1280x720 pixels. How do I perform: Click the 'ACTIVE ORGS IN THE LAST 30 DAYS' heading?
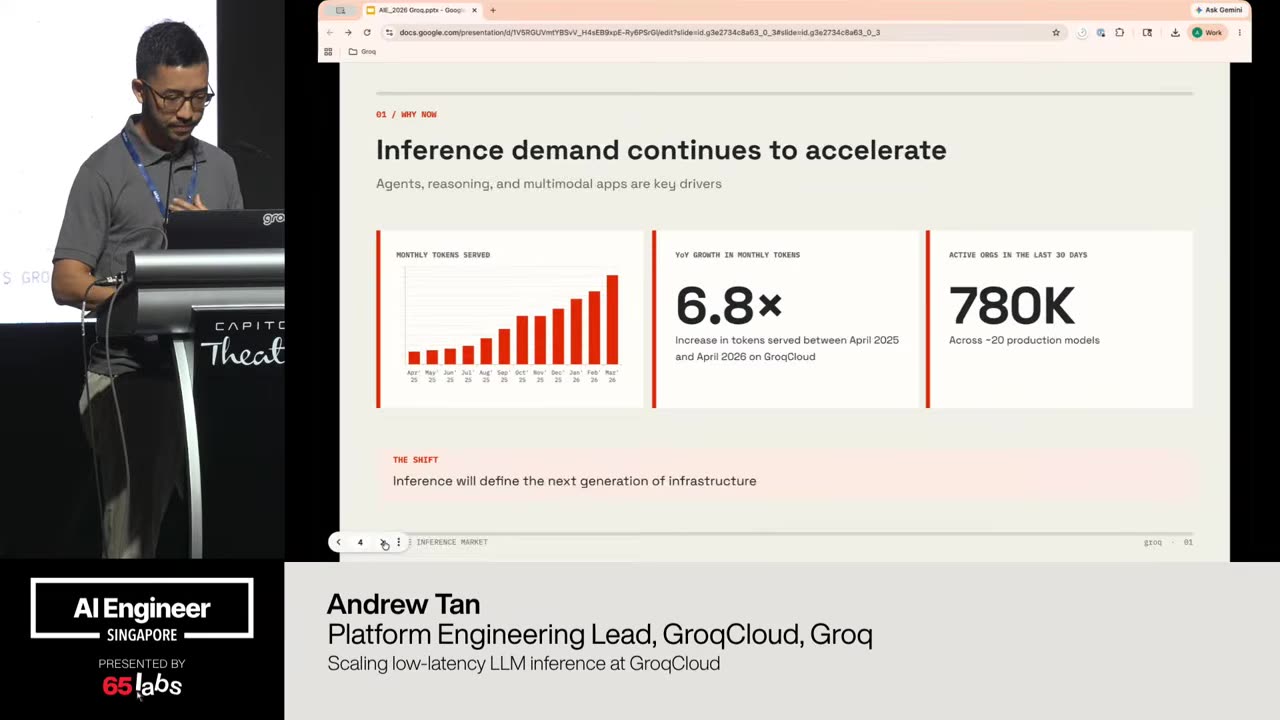1018,255
